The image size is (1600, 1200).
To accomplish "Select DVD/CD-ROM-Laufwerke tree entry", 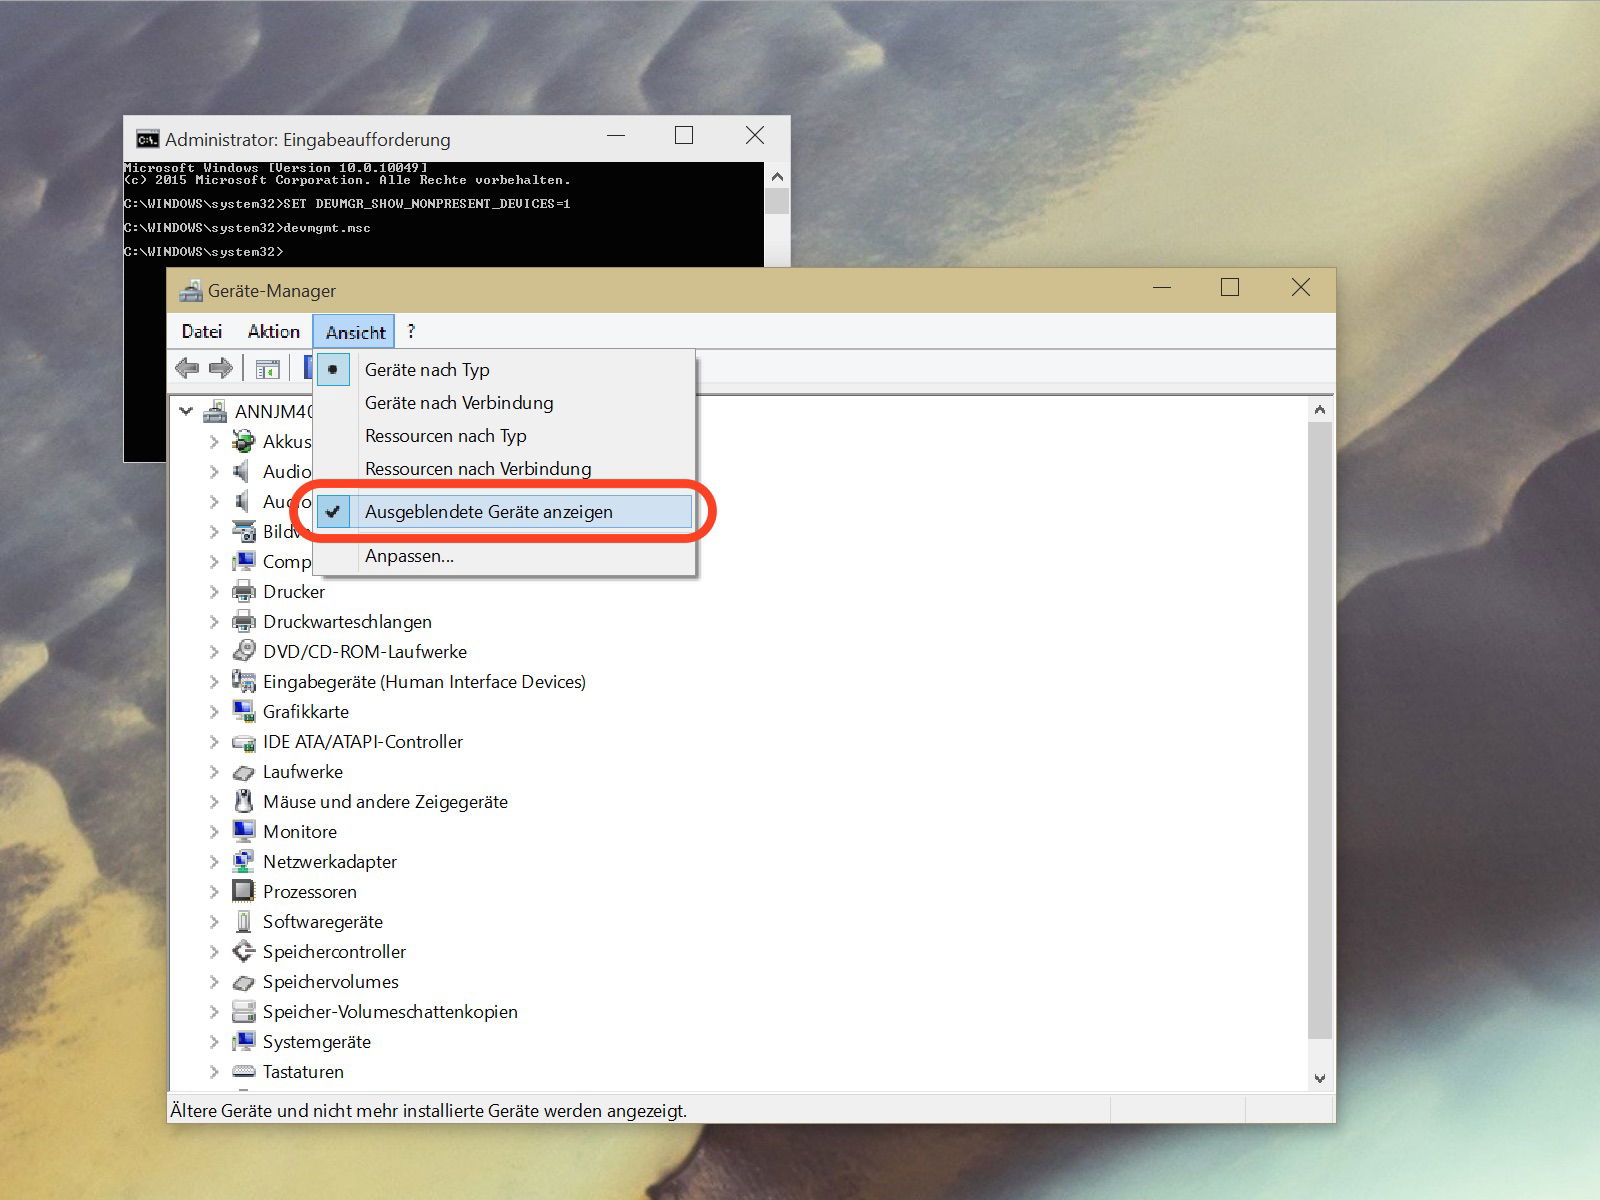I will [365, 651].
